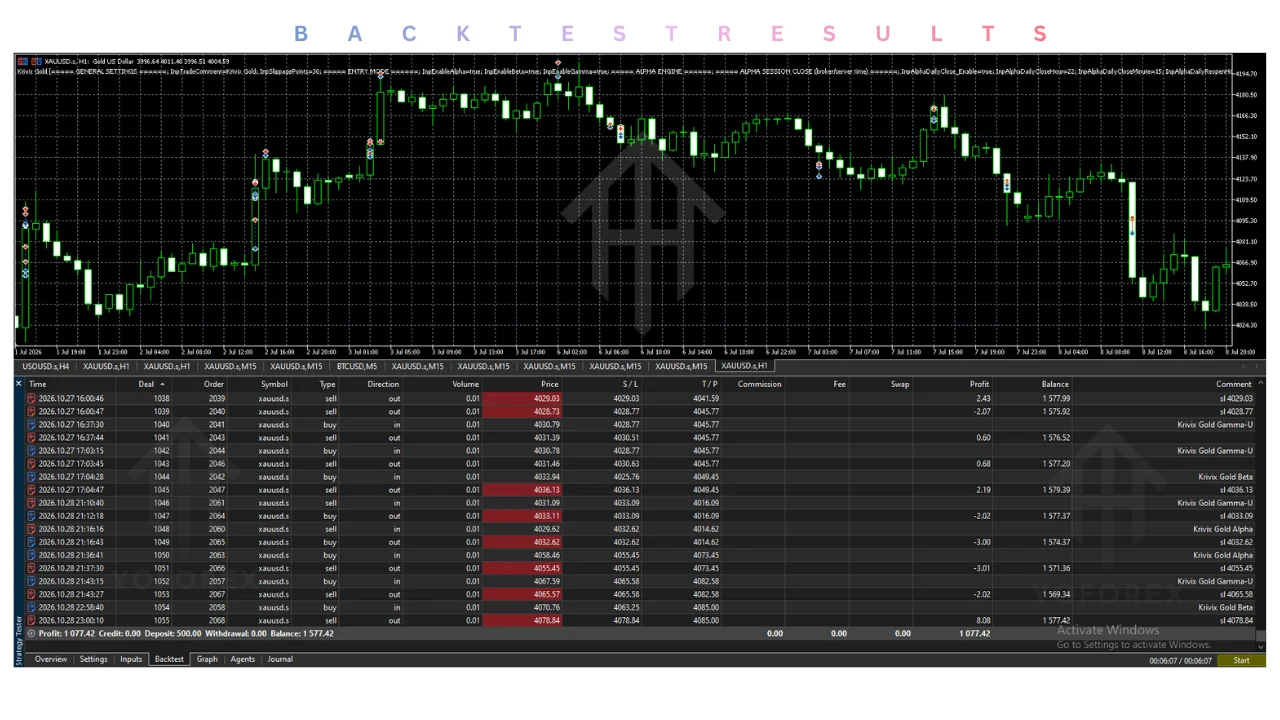Select the Backtest tab

pos(169,659)
